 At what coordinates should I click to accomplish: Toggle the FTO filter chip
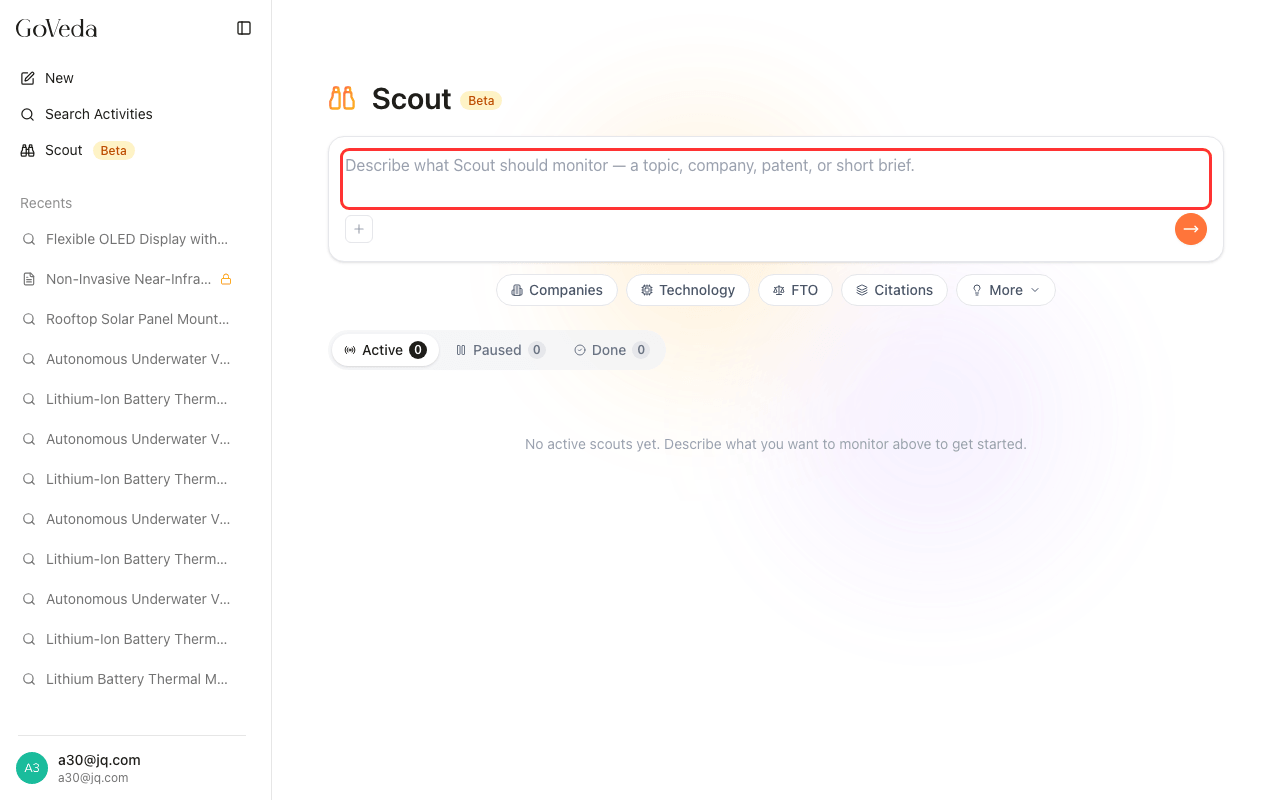[796, 290]
